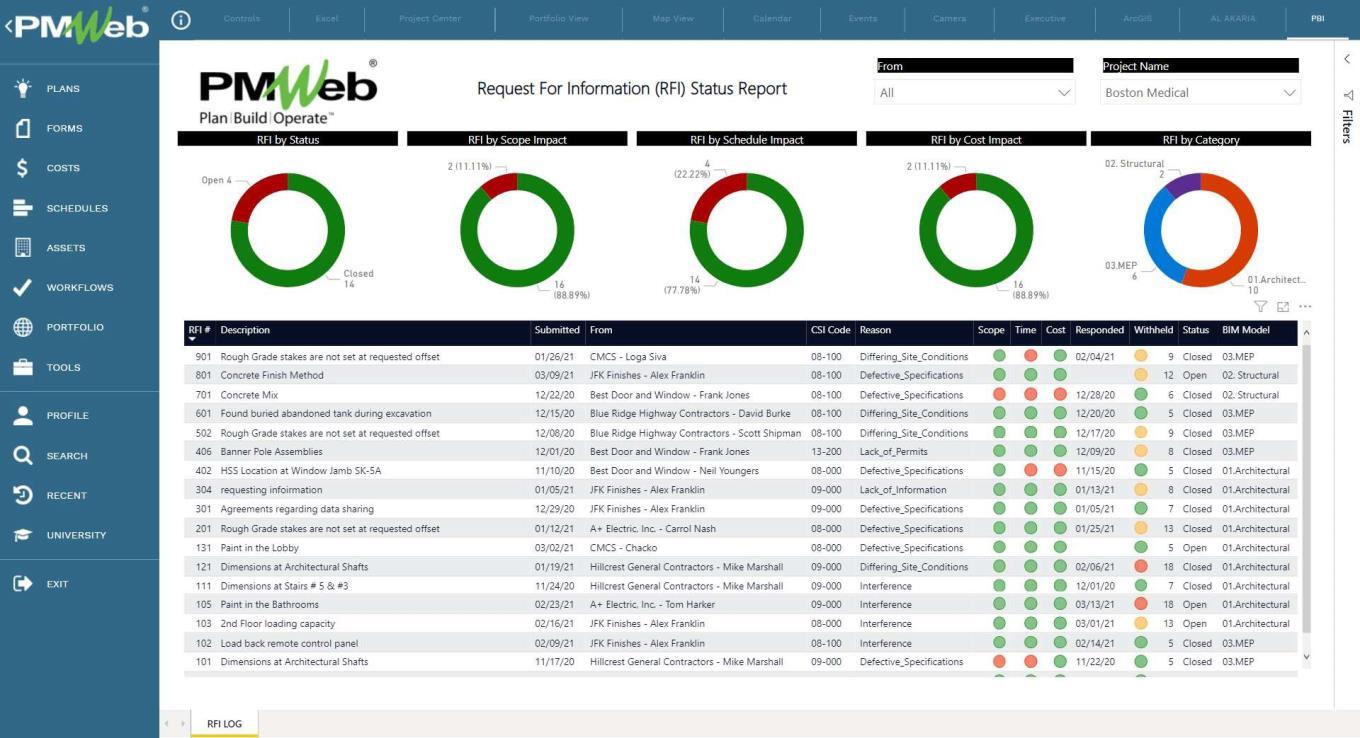Screen dimensions: 1360x738
Task: Select the row 'Concrete Finish Method'
Action: click(x=741, y=375)
